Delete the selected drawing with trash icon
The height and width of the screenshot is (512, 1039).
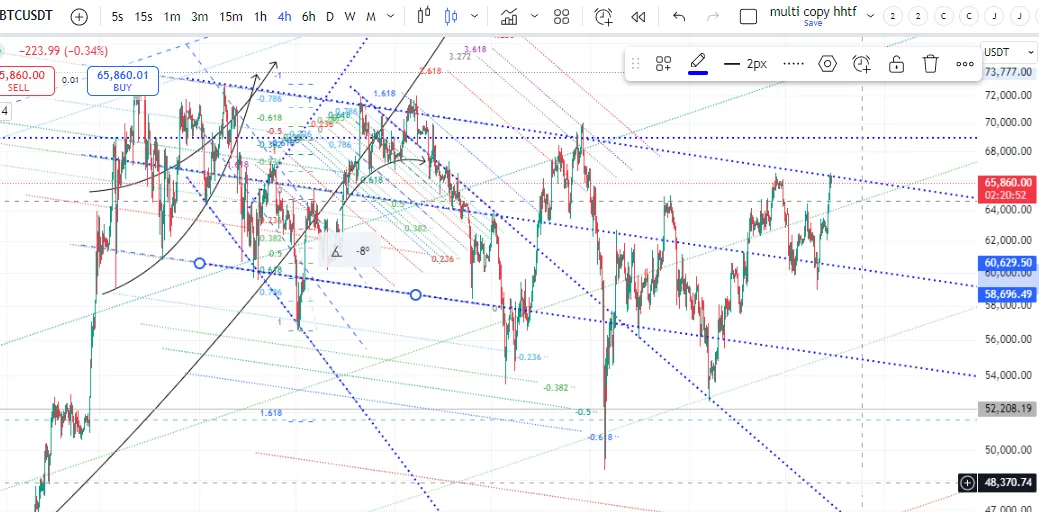coord(930,64)
